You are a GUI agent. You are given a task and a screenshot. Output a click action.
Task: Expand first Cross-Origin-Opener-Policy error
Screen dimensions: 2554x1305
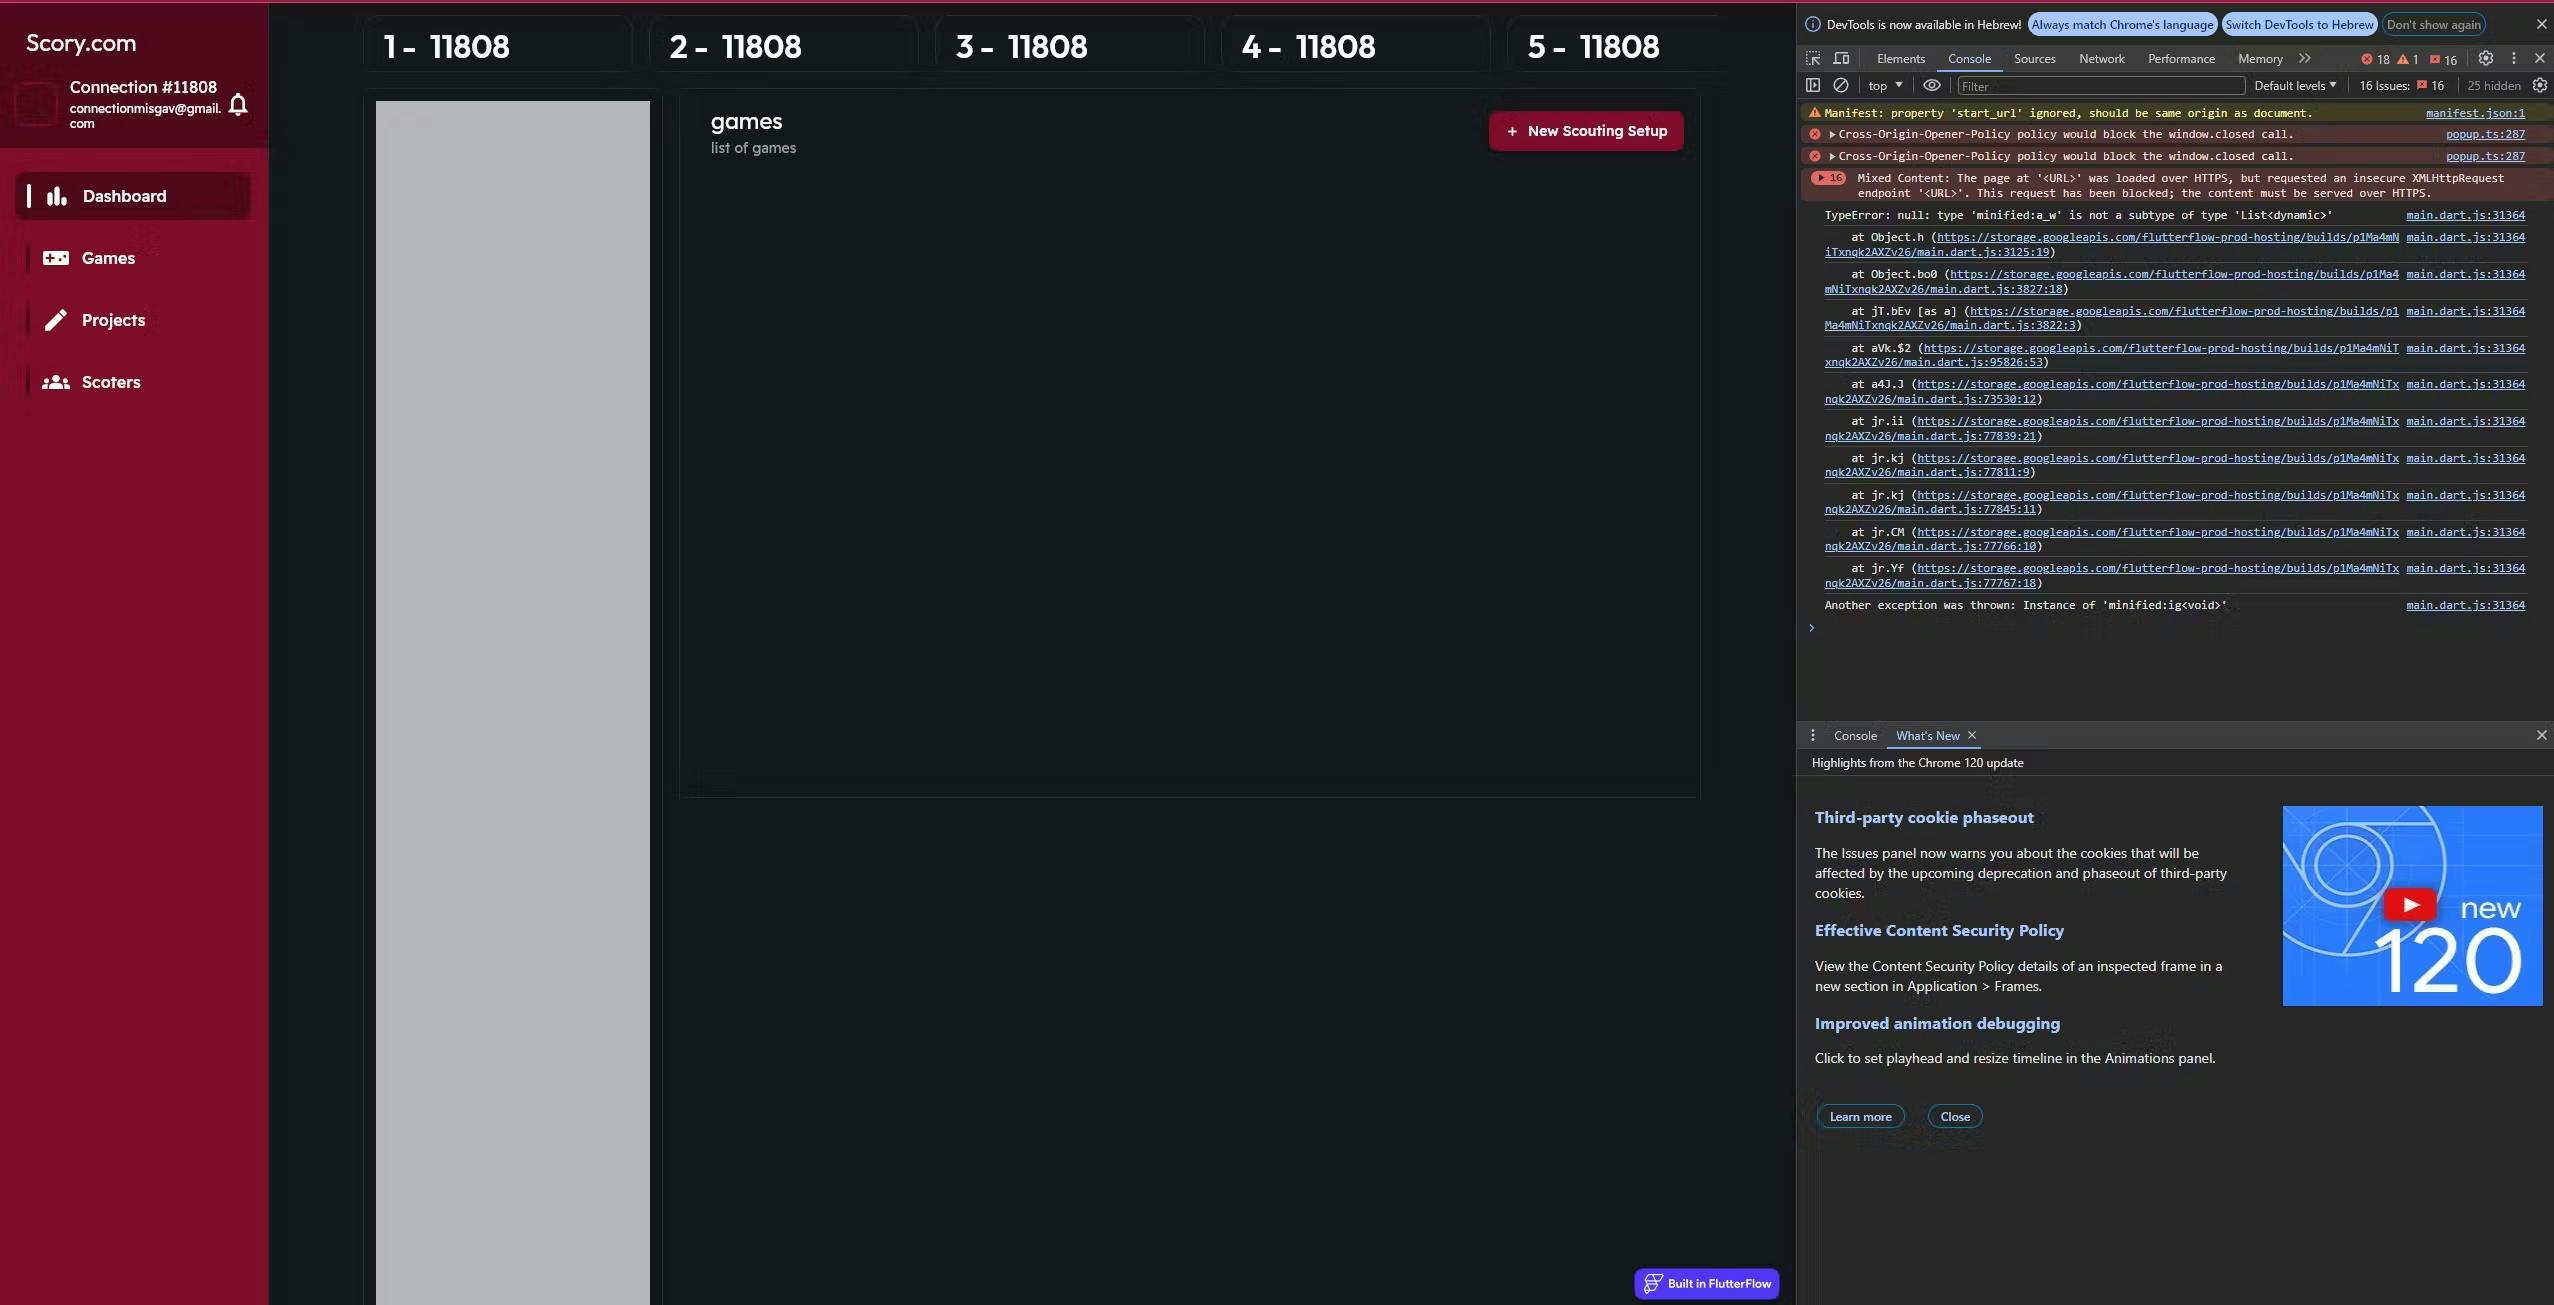click(x=1832, y=134)
